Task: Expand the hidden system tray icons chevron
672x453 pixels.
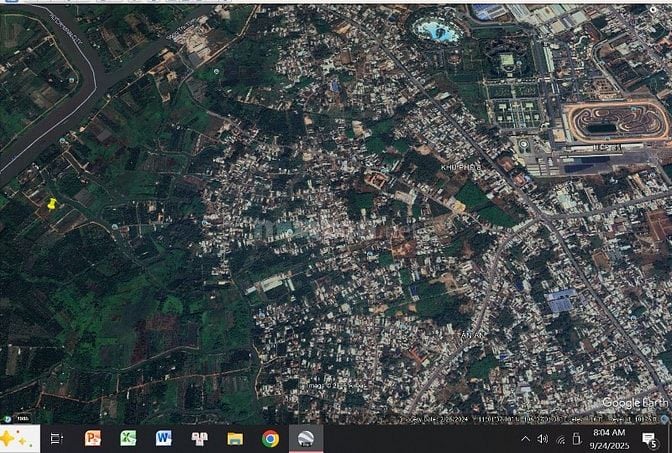Action: [x=526, y=438]
